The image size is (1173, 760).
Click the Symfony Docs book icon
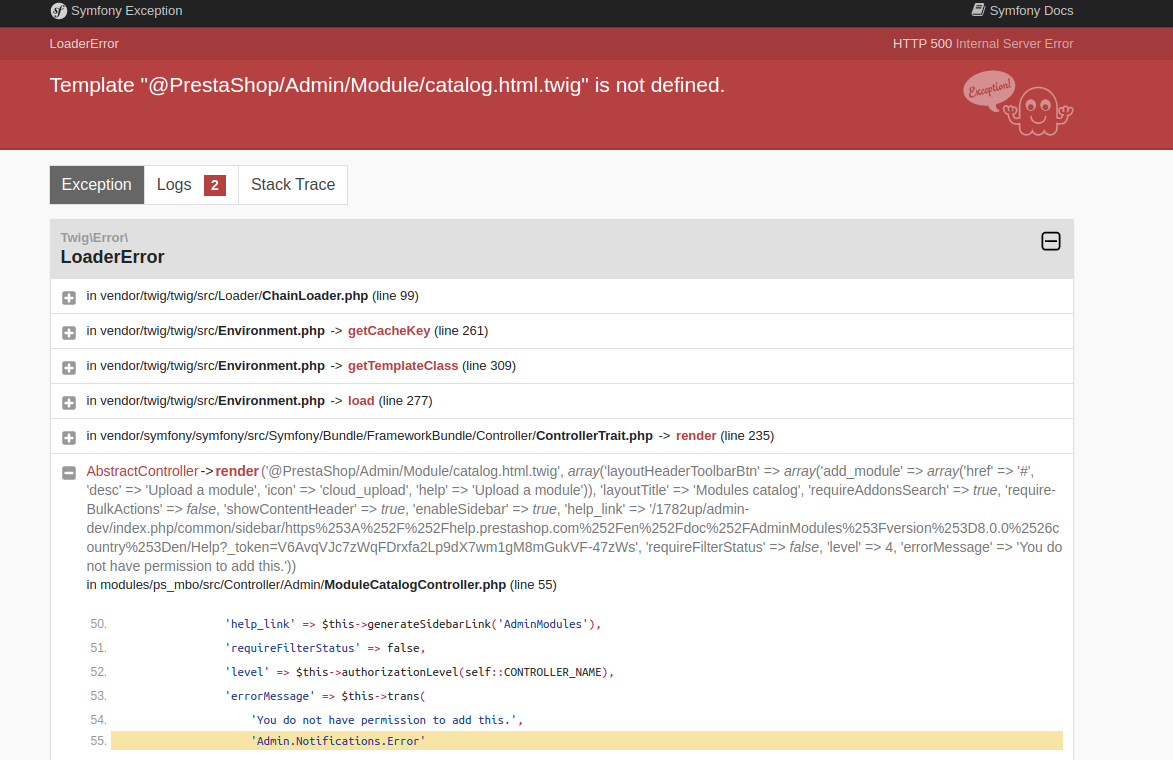[x=978, y=10]
